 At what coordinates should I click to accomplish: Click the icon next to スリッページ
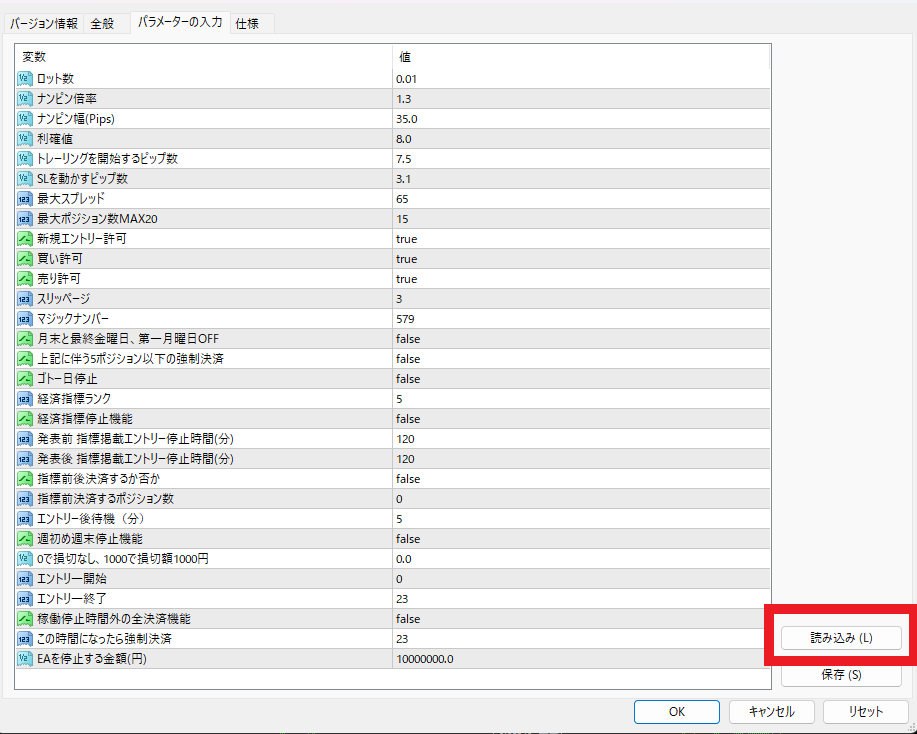click(x=25, y=299)
